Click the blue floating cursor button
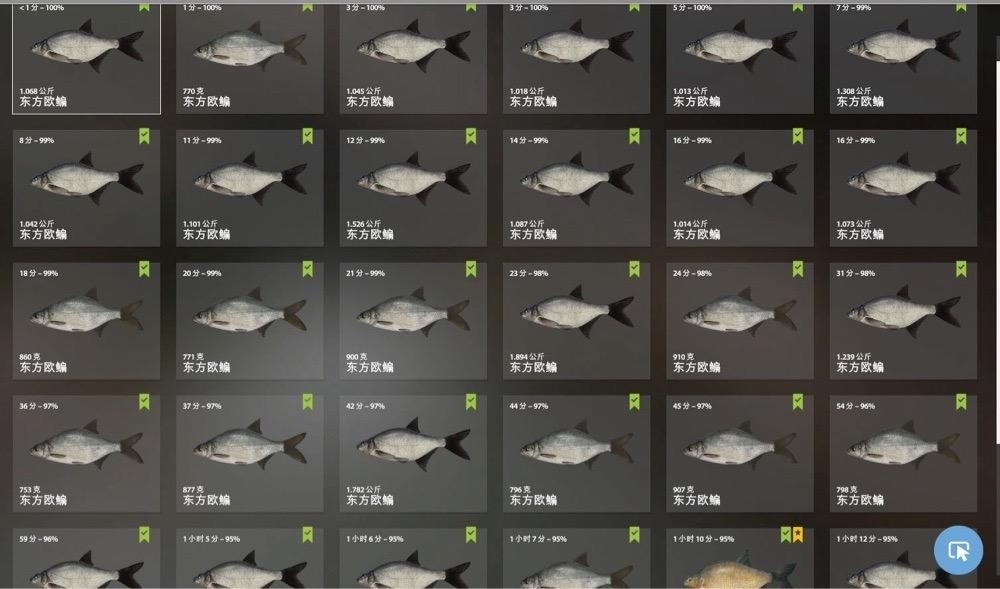1000x589 pixels. coord(958,550)
